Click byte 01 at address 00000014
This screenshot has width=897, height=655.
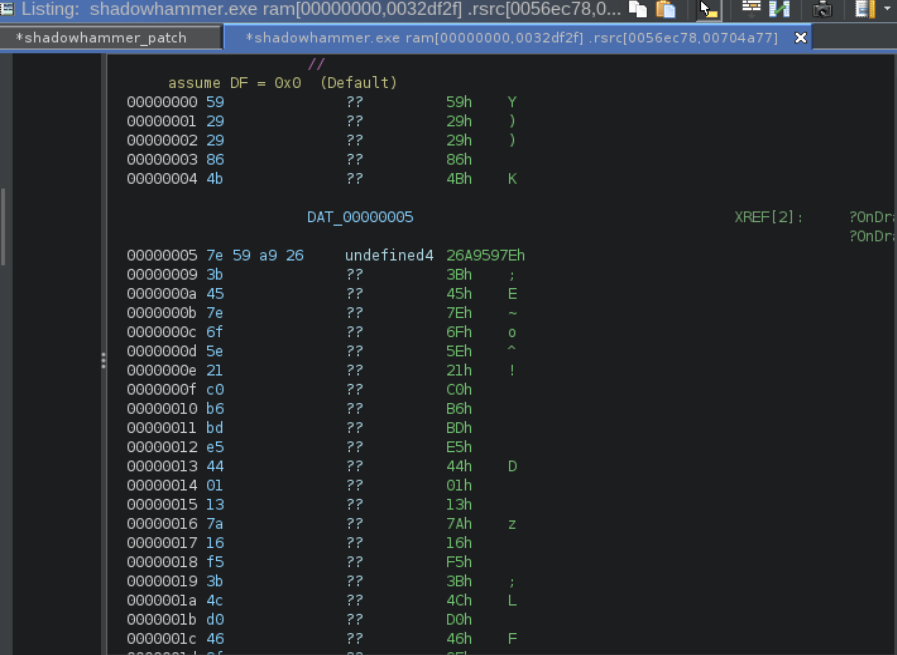coord(215,486)
